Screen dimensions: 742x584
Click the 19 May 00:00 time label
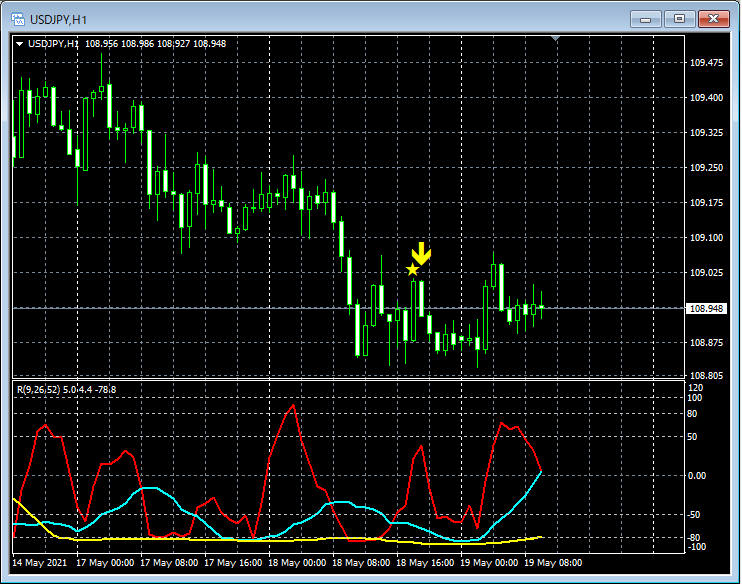click(x=489, y=563)
